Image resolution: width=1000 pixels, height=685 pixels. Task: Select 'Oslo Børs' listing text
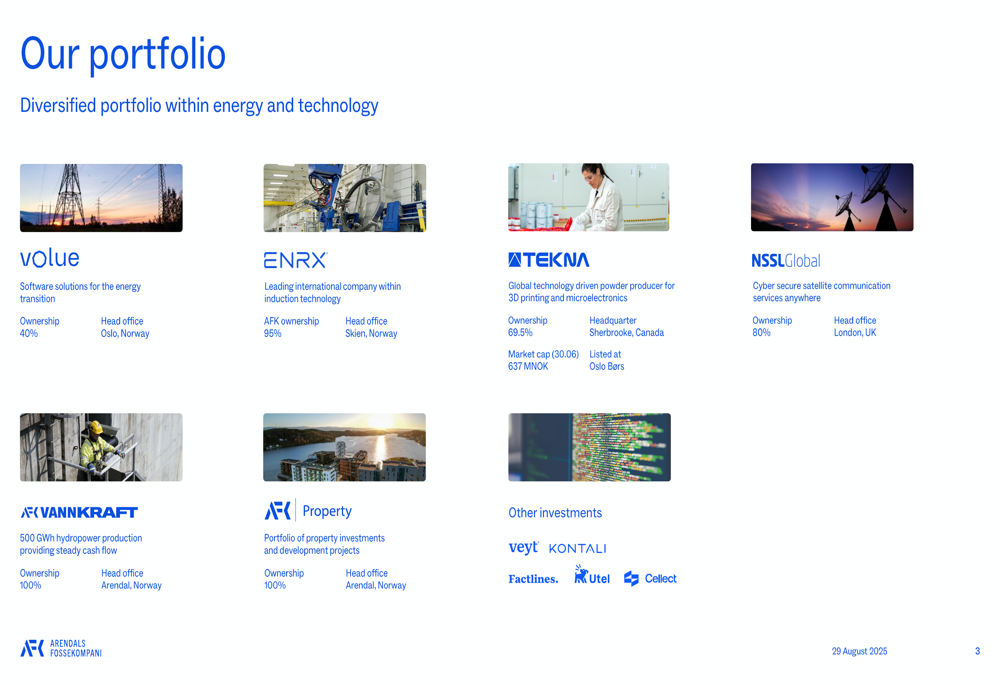pyautogui.click(x=607, y=367)
